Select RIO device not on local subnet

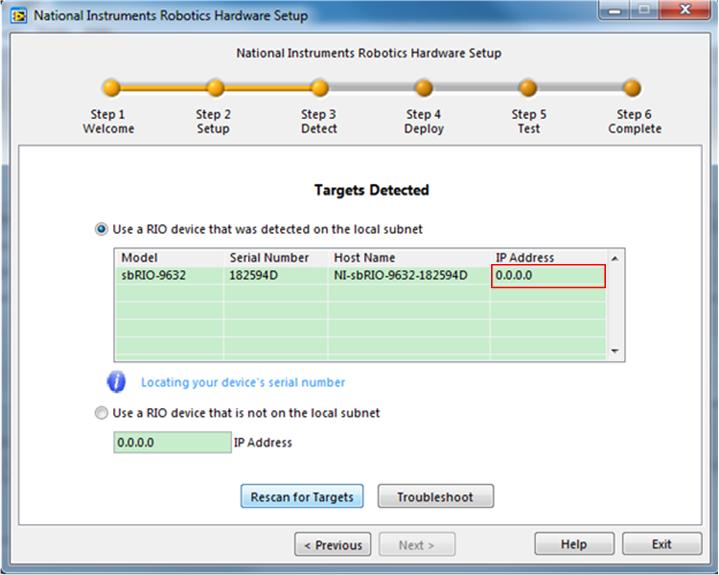click(101, 413)
